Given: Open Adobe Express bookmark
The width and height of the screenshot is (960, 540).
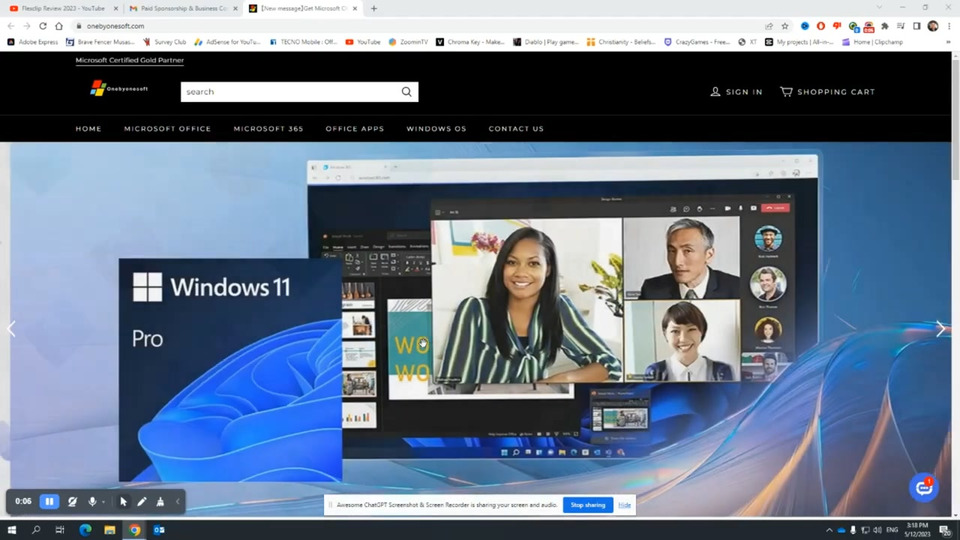Looking at the screenshot, I should pyautogui.click(x=32, y=42).
